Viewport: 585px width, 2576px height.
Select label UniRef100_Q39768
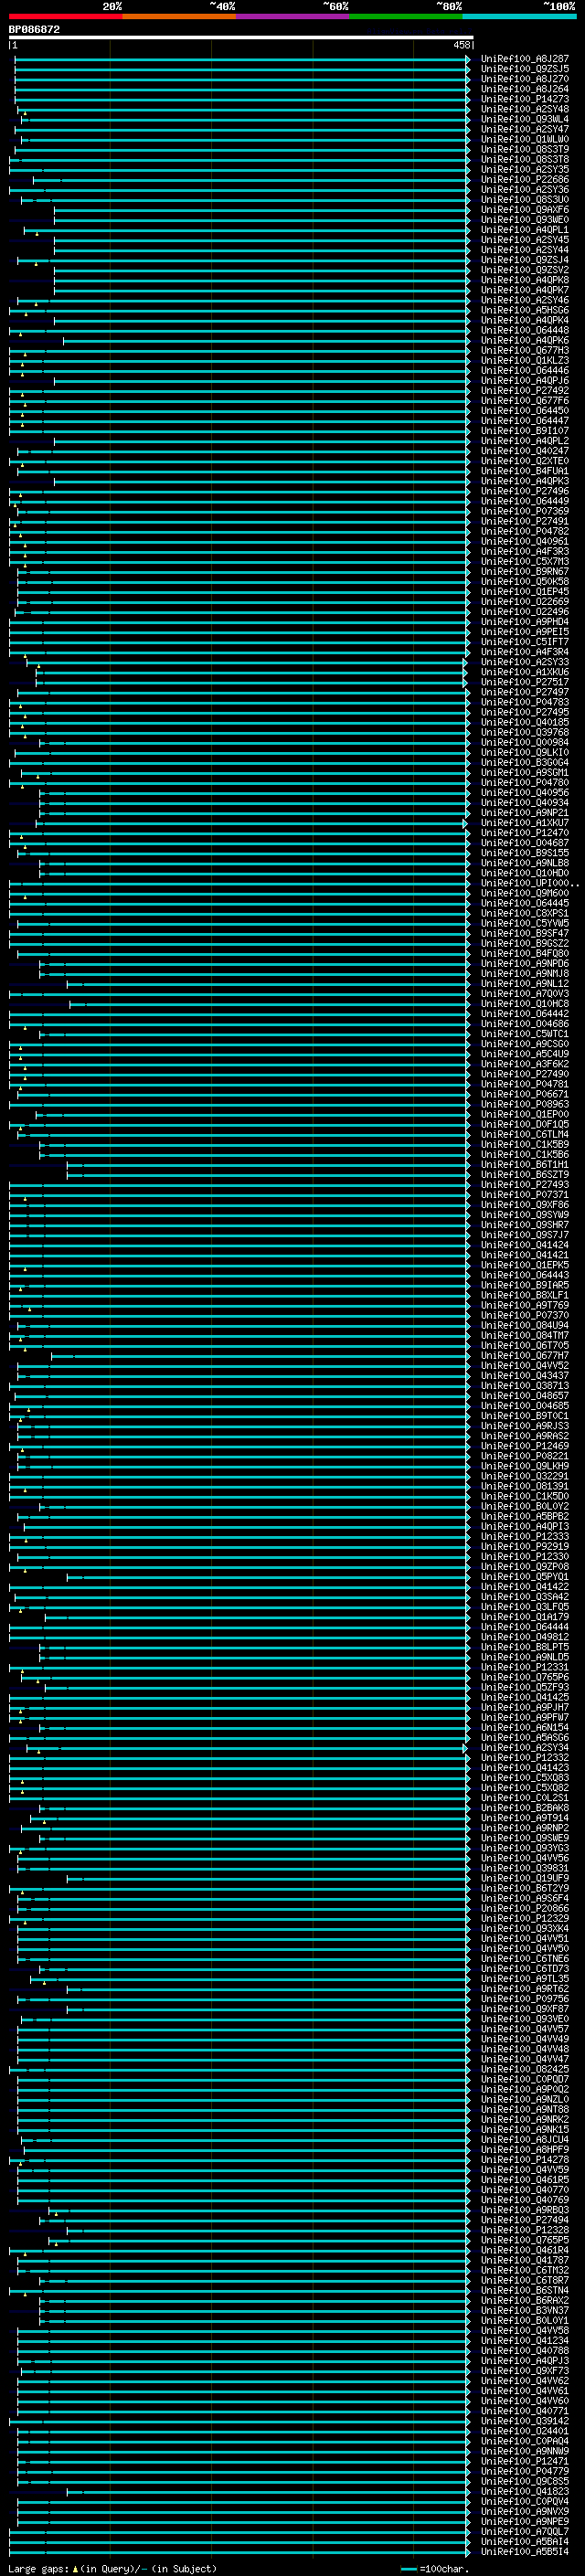click(525, 732)
